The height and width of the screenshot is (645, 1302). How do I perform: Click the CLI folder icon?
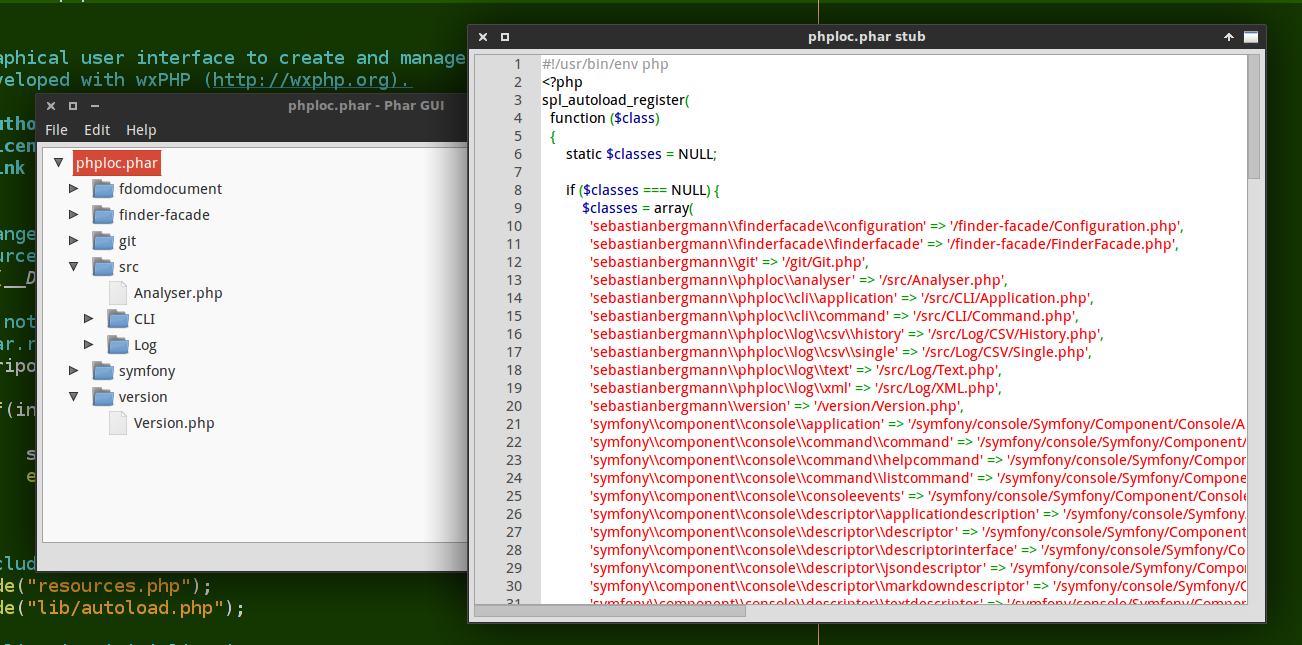[x=117, y=318]
